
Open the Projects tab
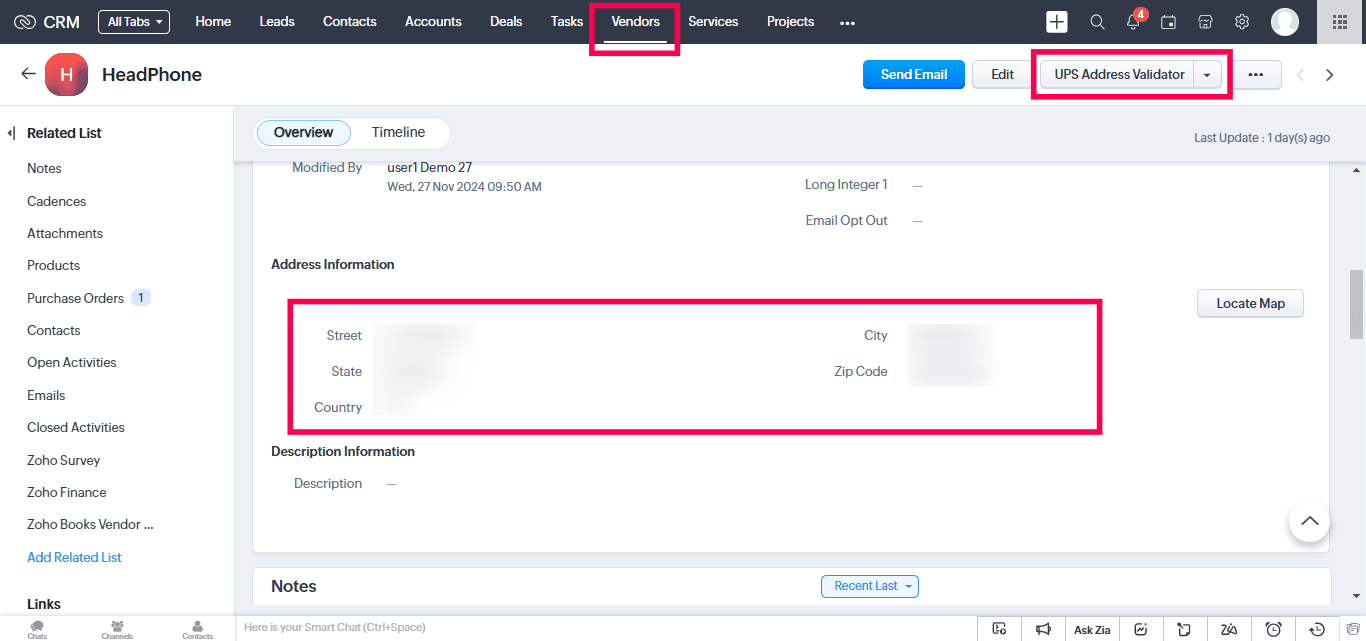point(790,21)
